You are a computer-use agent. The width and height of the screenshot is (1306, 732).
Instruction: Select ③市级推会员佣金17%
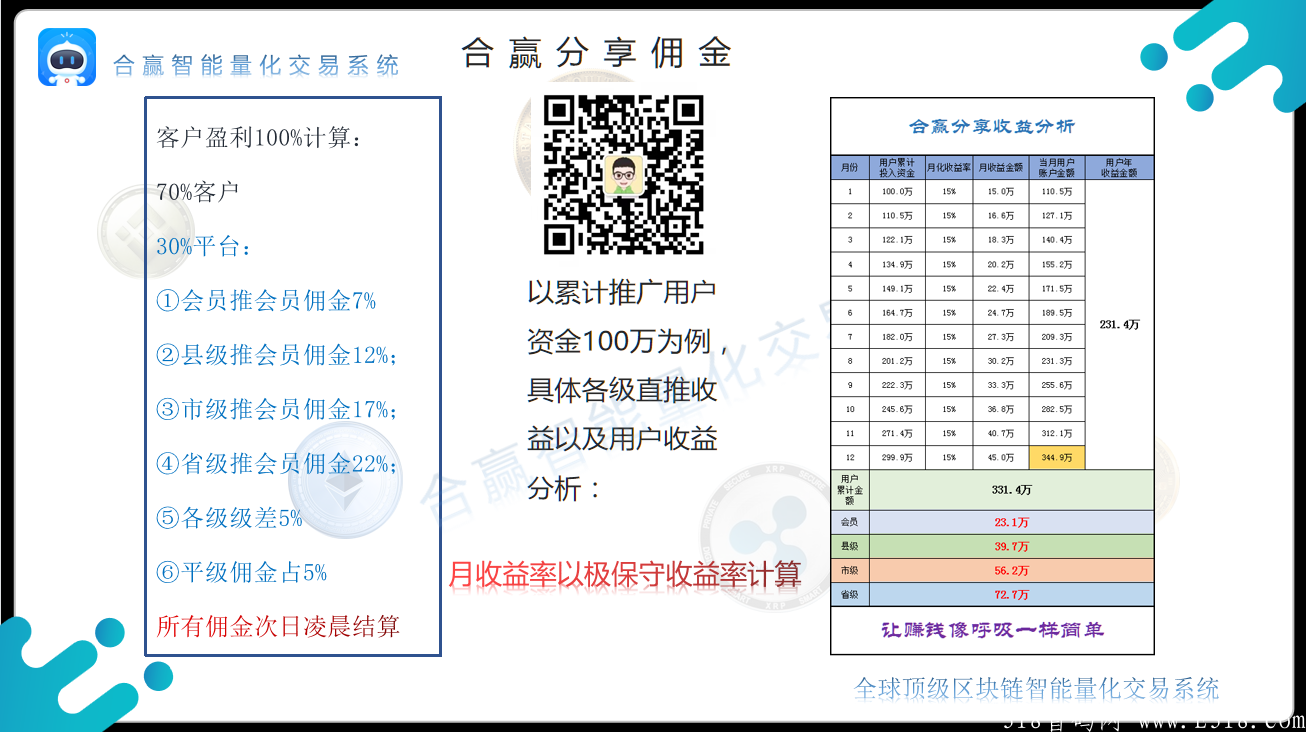click(x=277, y=409)
